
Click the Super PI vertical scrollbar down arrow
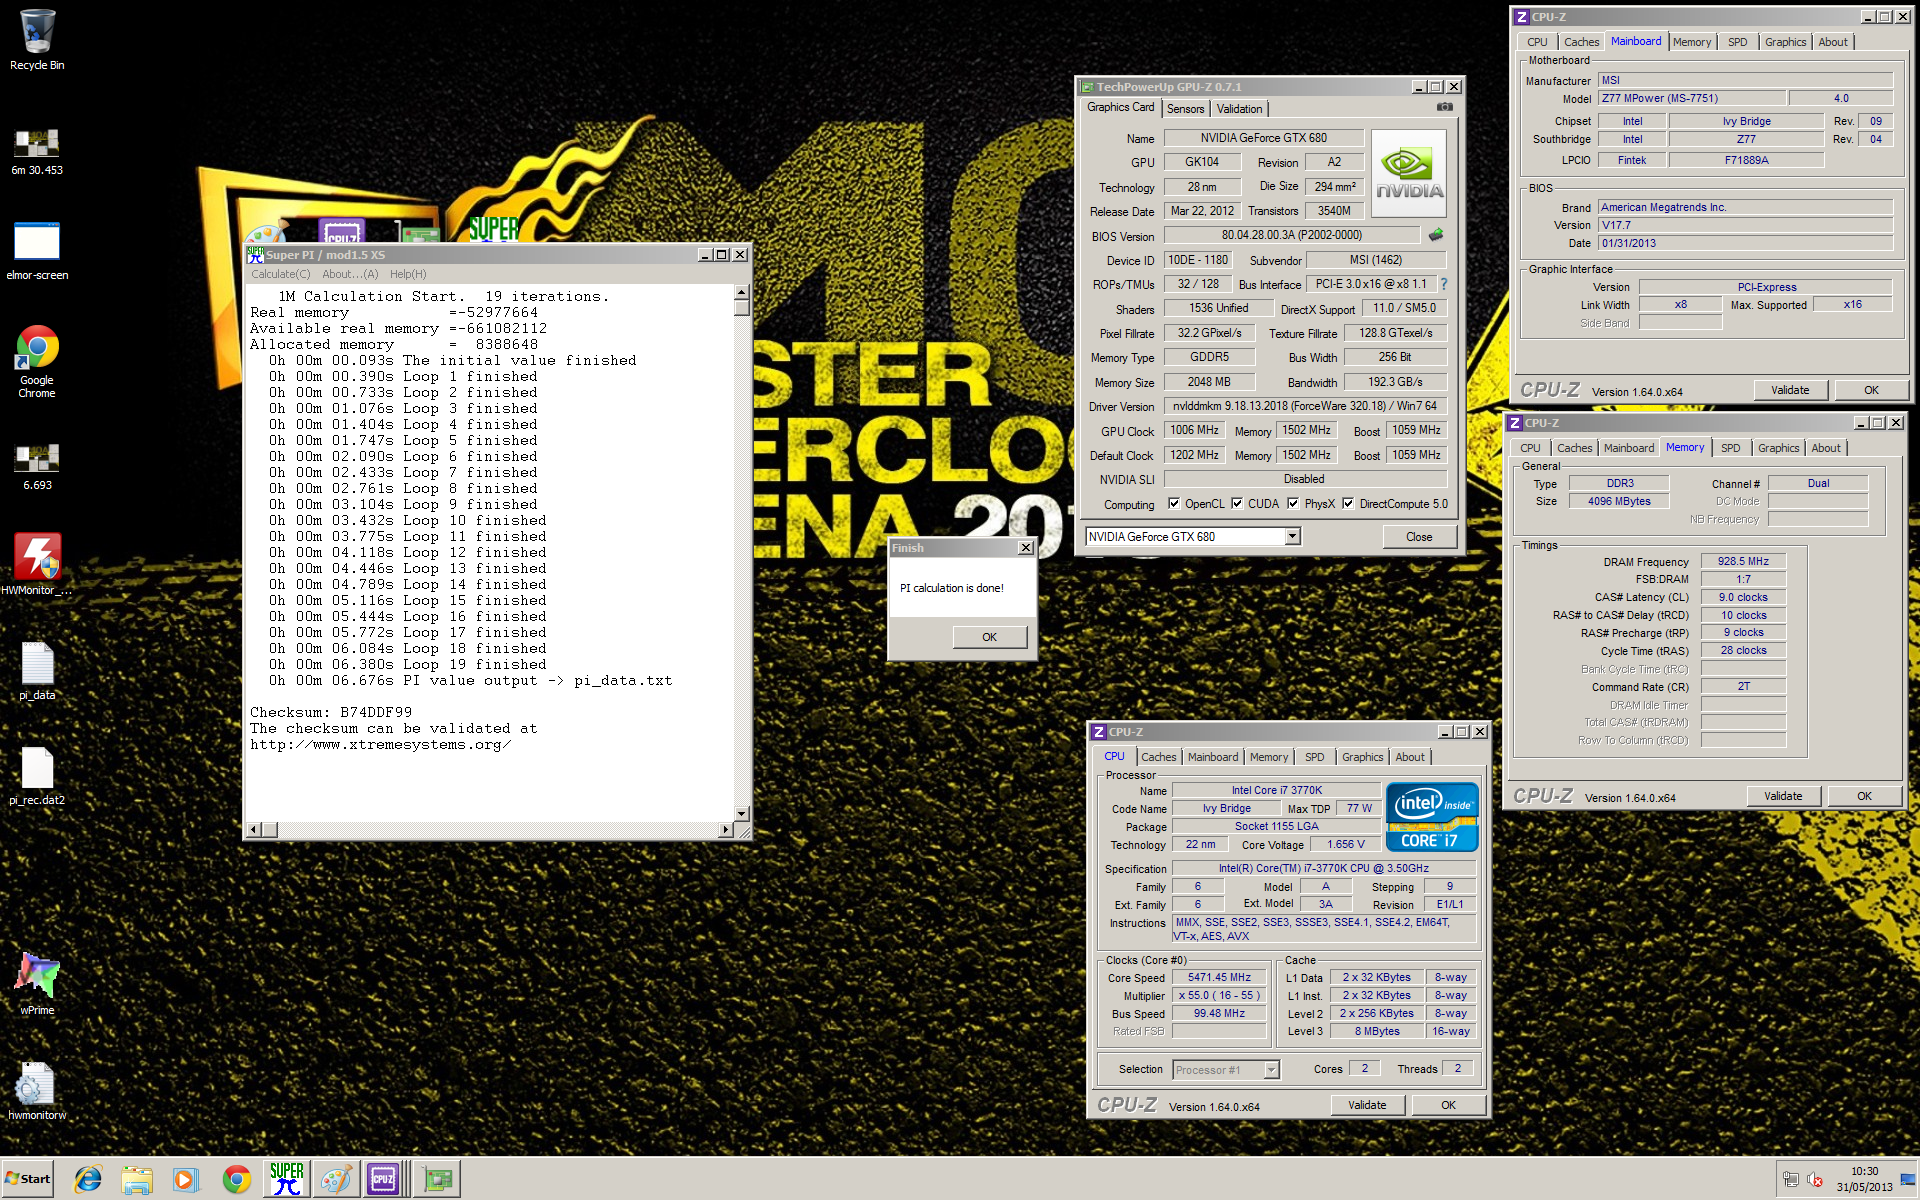pos(742,813)
